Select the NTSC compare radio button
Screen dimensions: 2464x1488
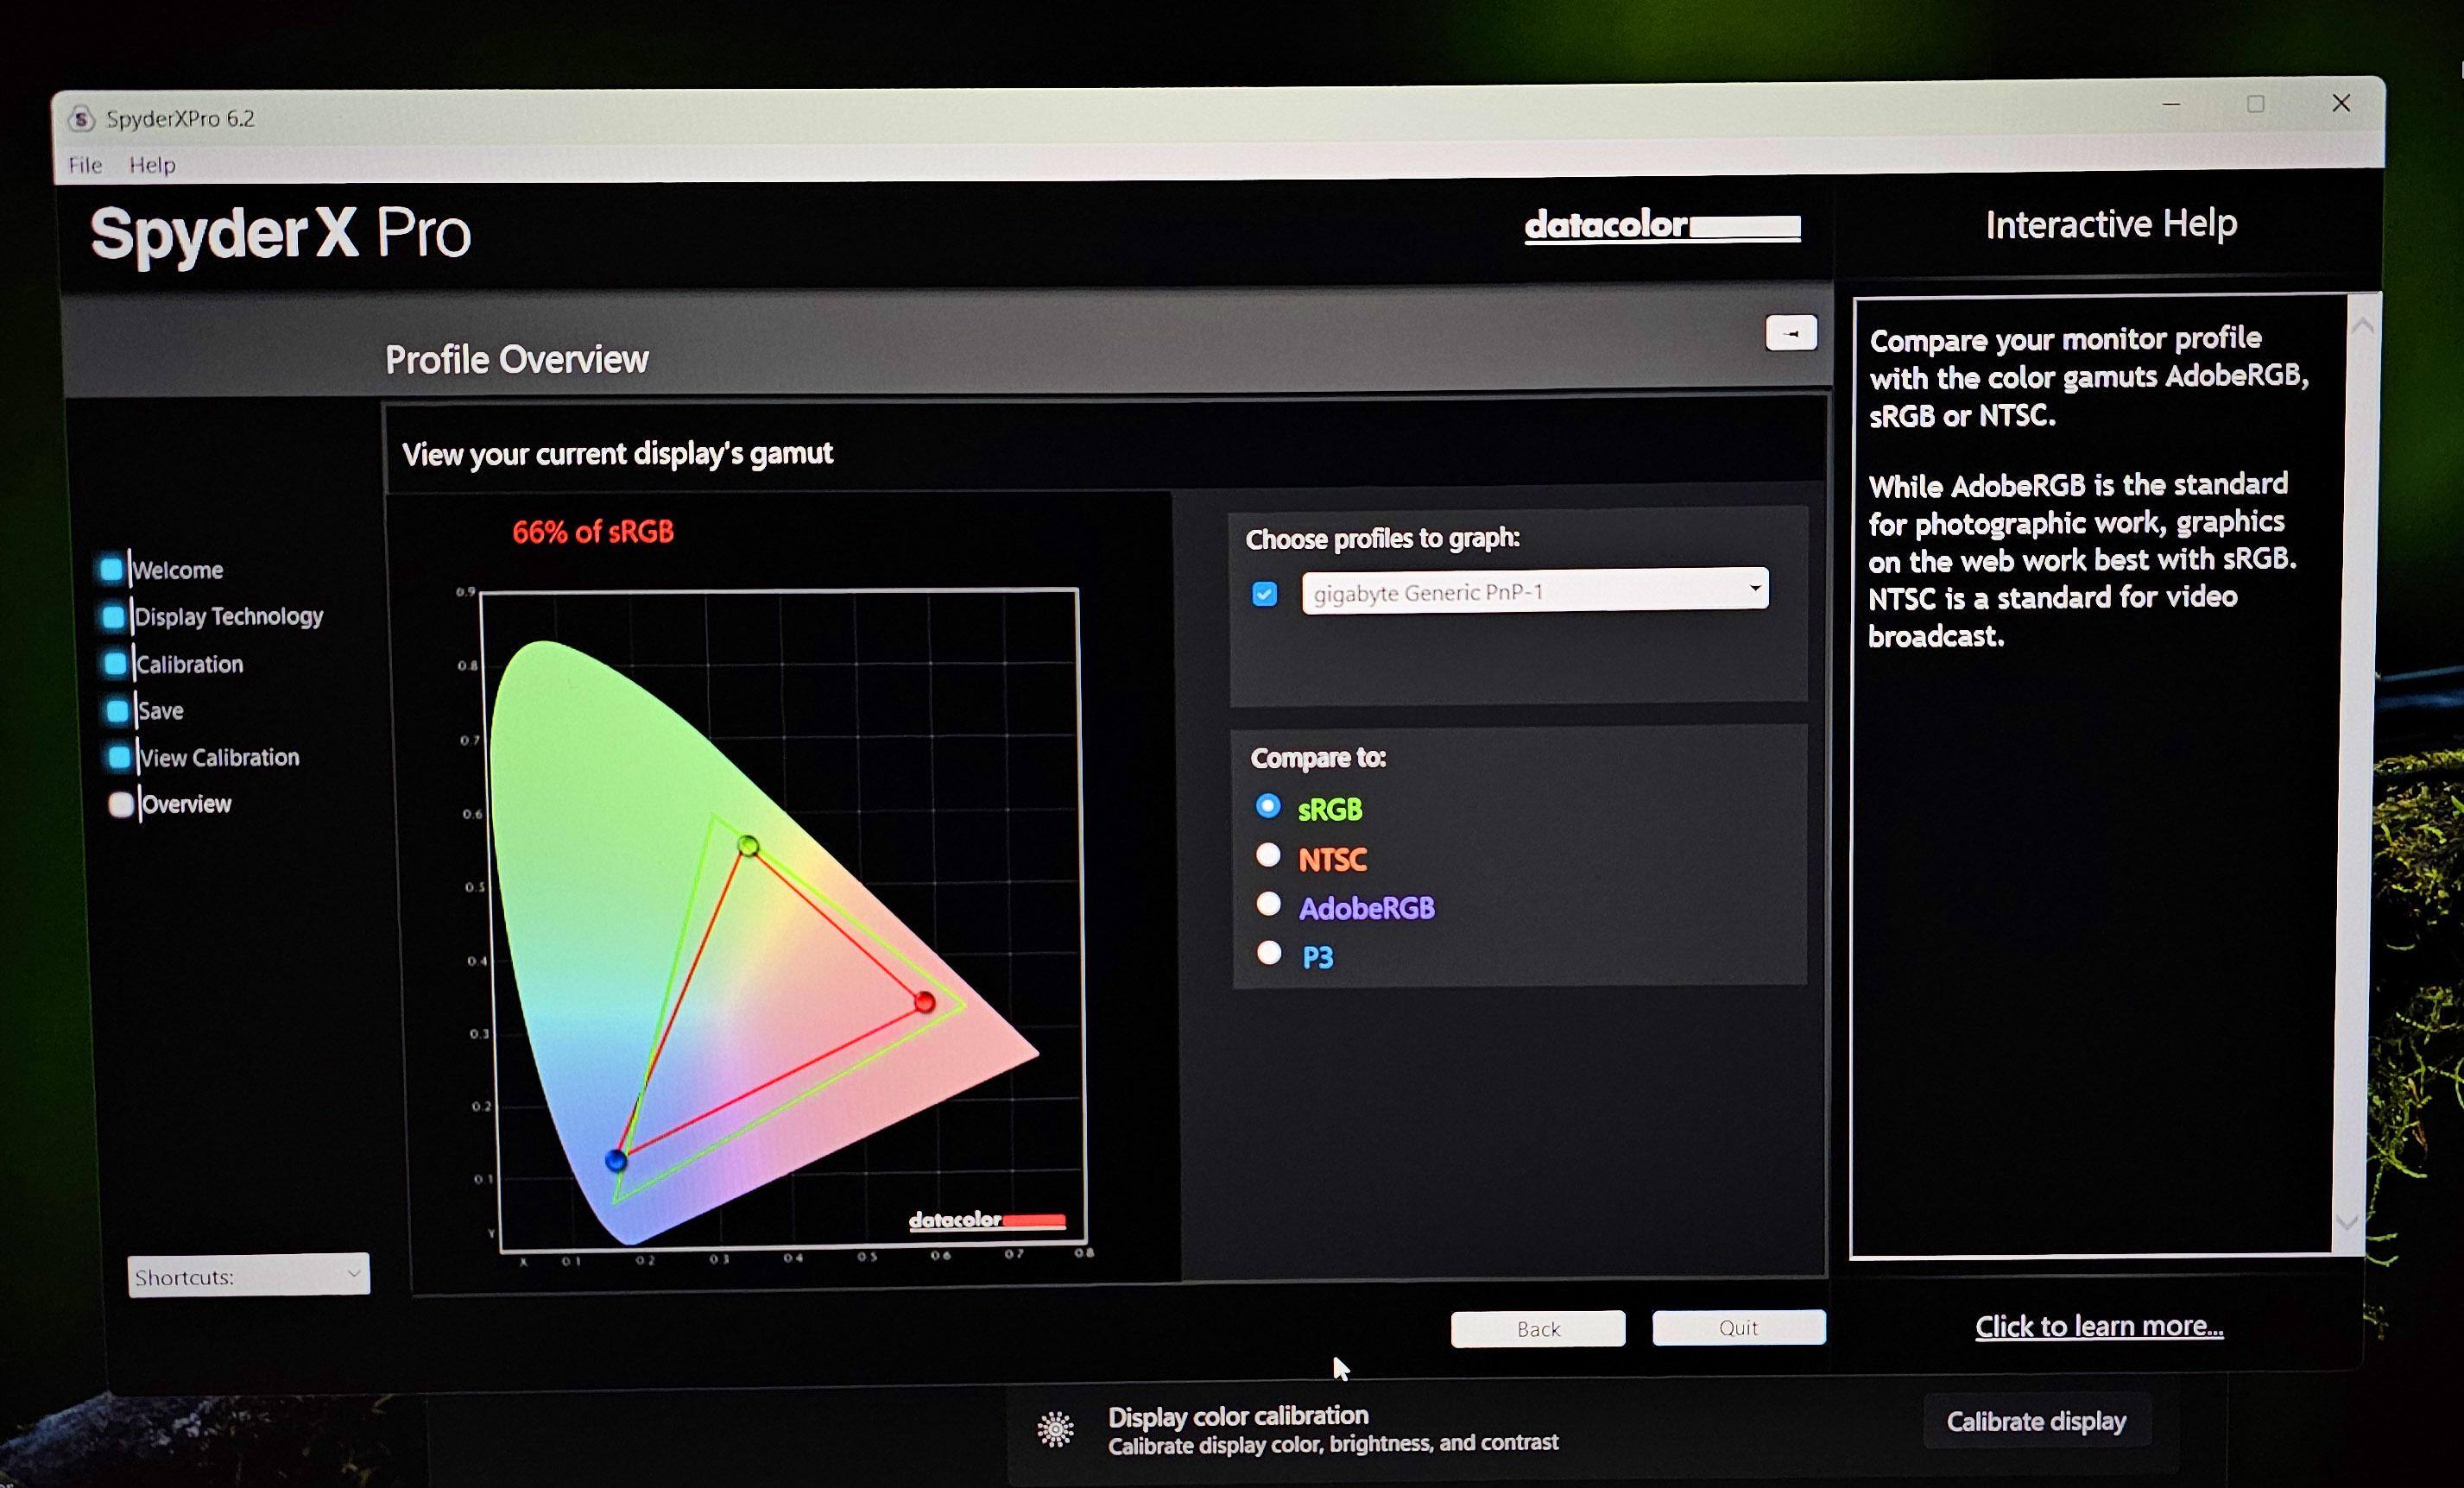tap(1268, 855)
